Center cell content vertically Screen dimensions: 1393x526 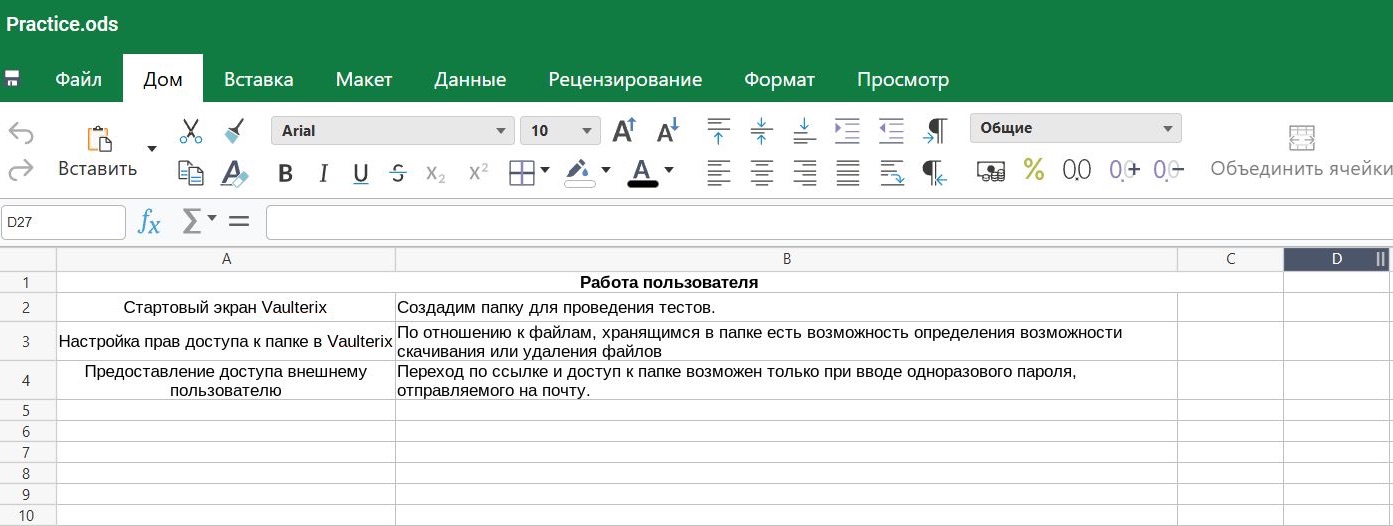click(x=762, y=130)
